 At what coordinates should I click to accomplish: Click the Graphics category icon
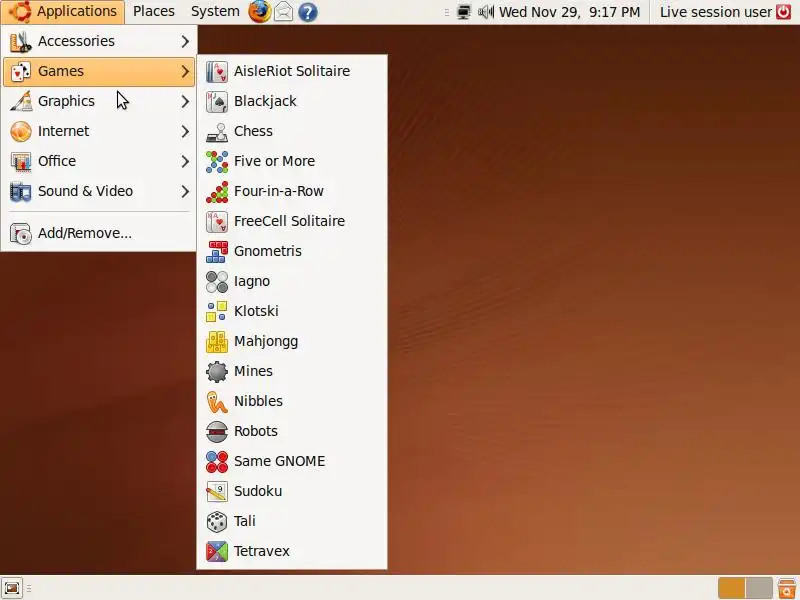click(21, 102)
